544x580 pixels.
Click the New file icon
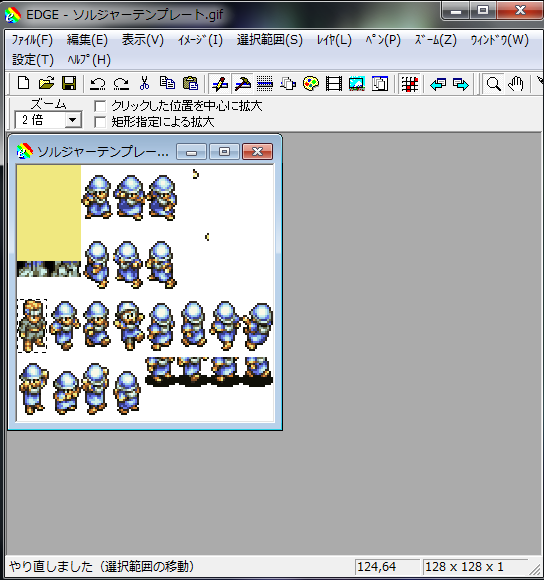(24, 83)
